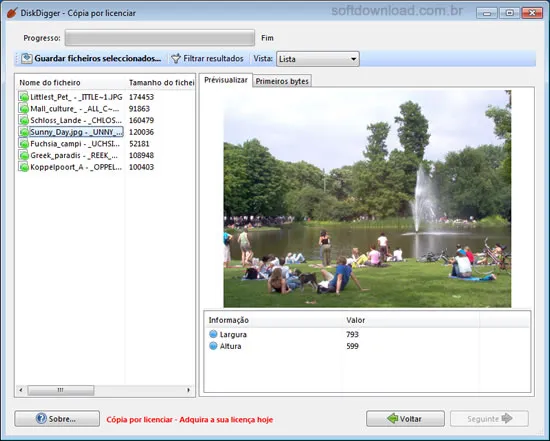Click the green icon next to Littlest_Pet file
This screenshot has width=550, height=441.
tap(24, 97)
